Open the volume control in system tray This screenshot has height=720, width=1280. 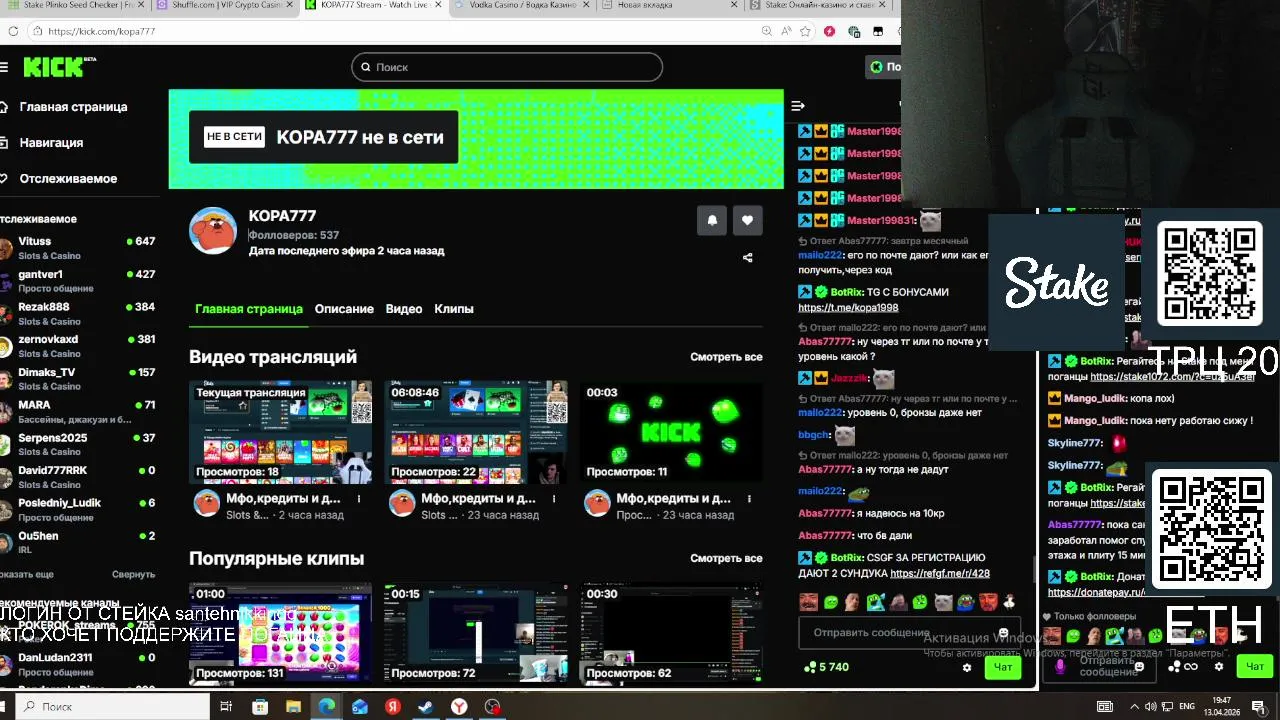pos(1150,706)
